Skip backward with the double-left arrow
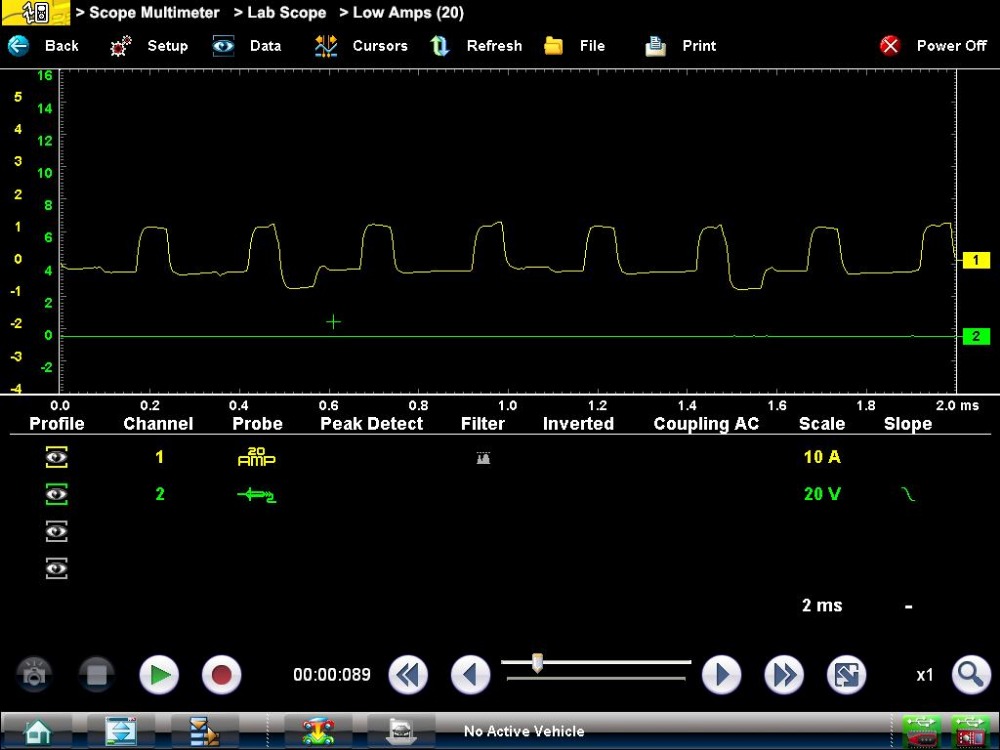The image size is (1000, 750). pos(407,676)
